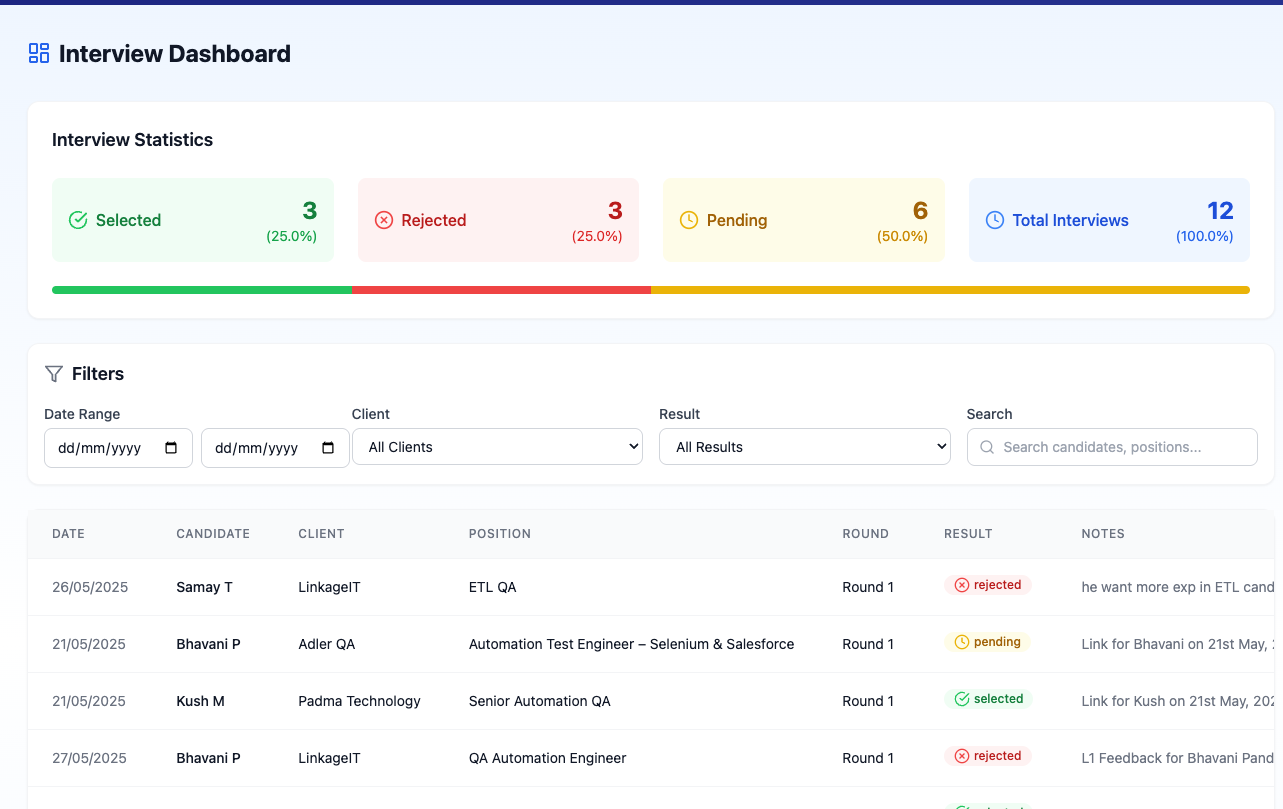Image resolution: width=1283 pixels, height=809 pixels.
Task: Click the magnifying glass icon in the search box
Action: [x=987, y=447]
